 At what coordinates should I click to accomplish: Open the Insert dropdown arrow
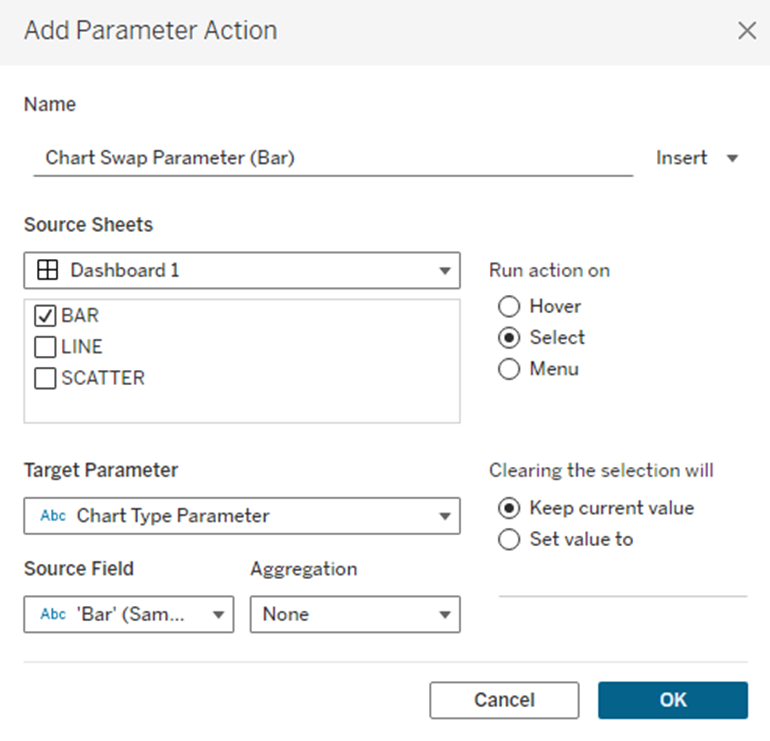[732, 158]
